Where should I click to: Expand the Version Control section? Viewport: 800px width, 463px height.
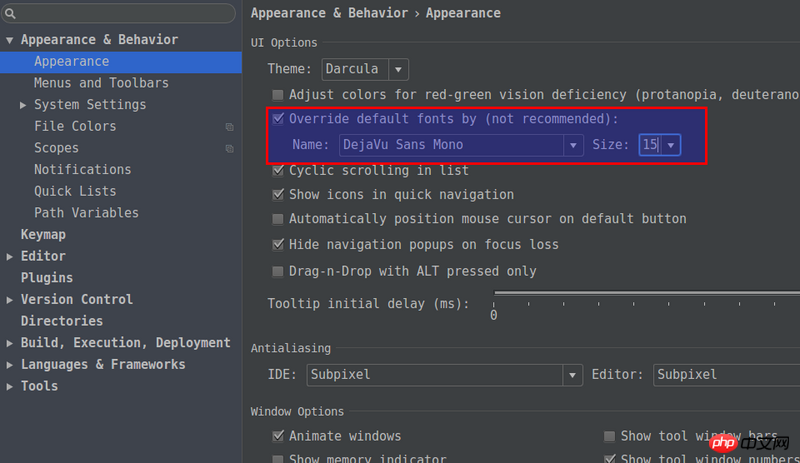coord(10,299)
